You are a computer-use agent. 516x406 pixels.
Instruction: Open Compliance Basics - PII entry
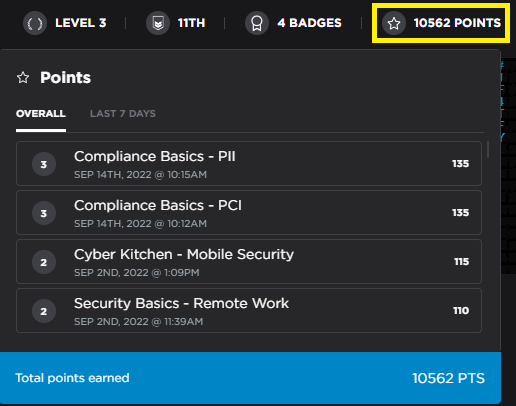click(x=249, y=163)
